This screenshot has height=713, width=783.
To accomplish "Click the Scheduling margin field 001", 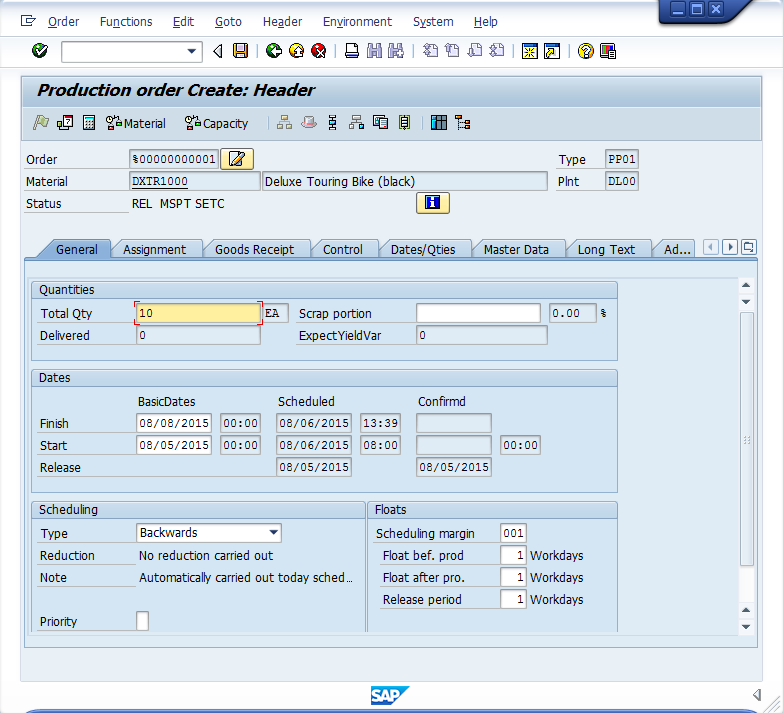I will 513,533.
